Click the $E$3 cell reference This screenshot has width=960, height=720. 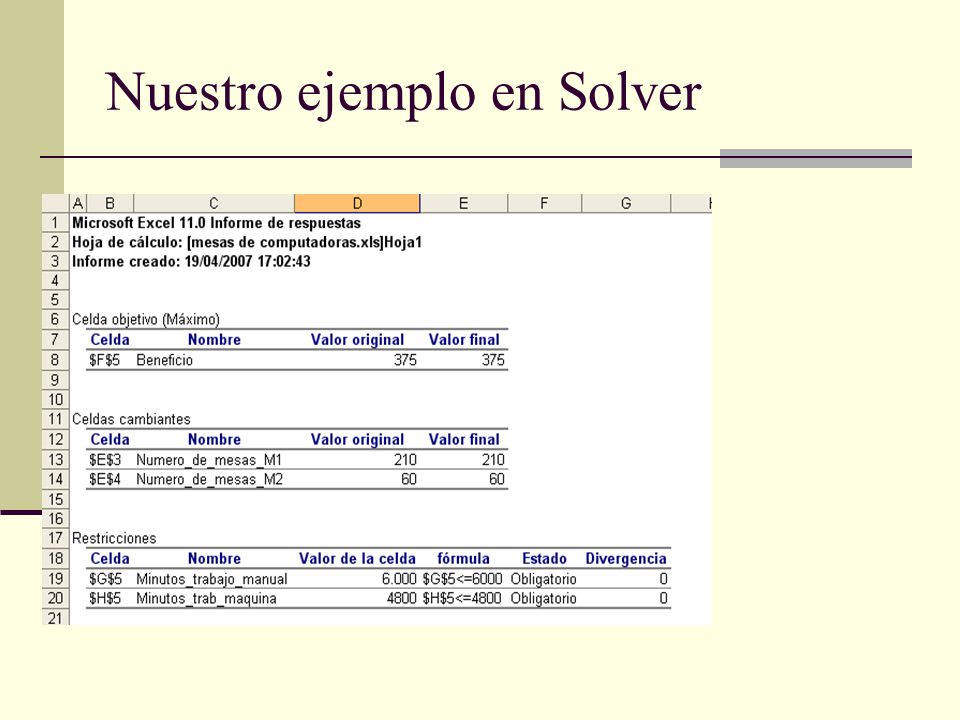104,460
